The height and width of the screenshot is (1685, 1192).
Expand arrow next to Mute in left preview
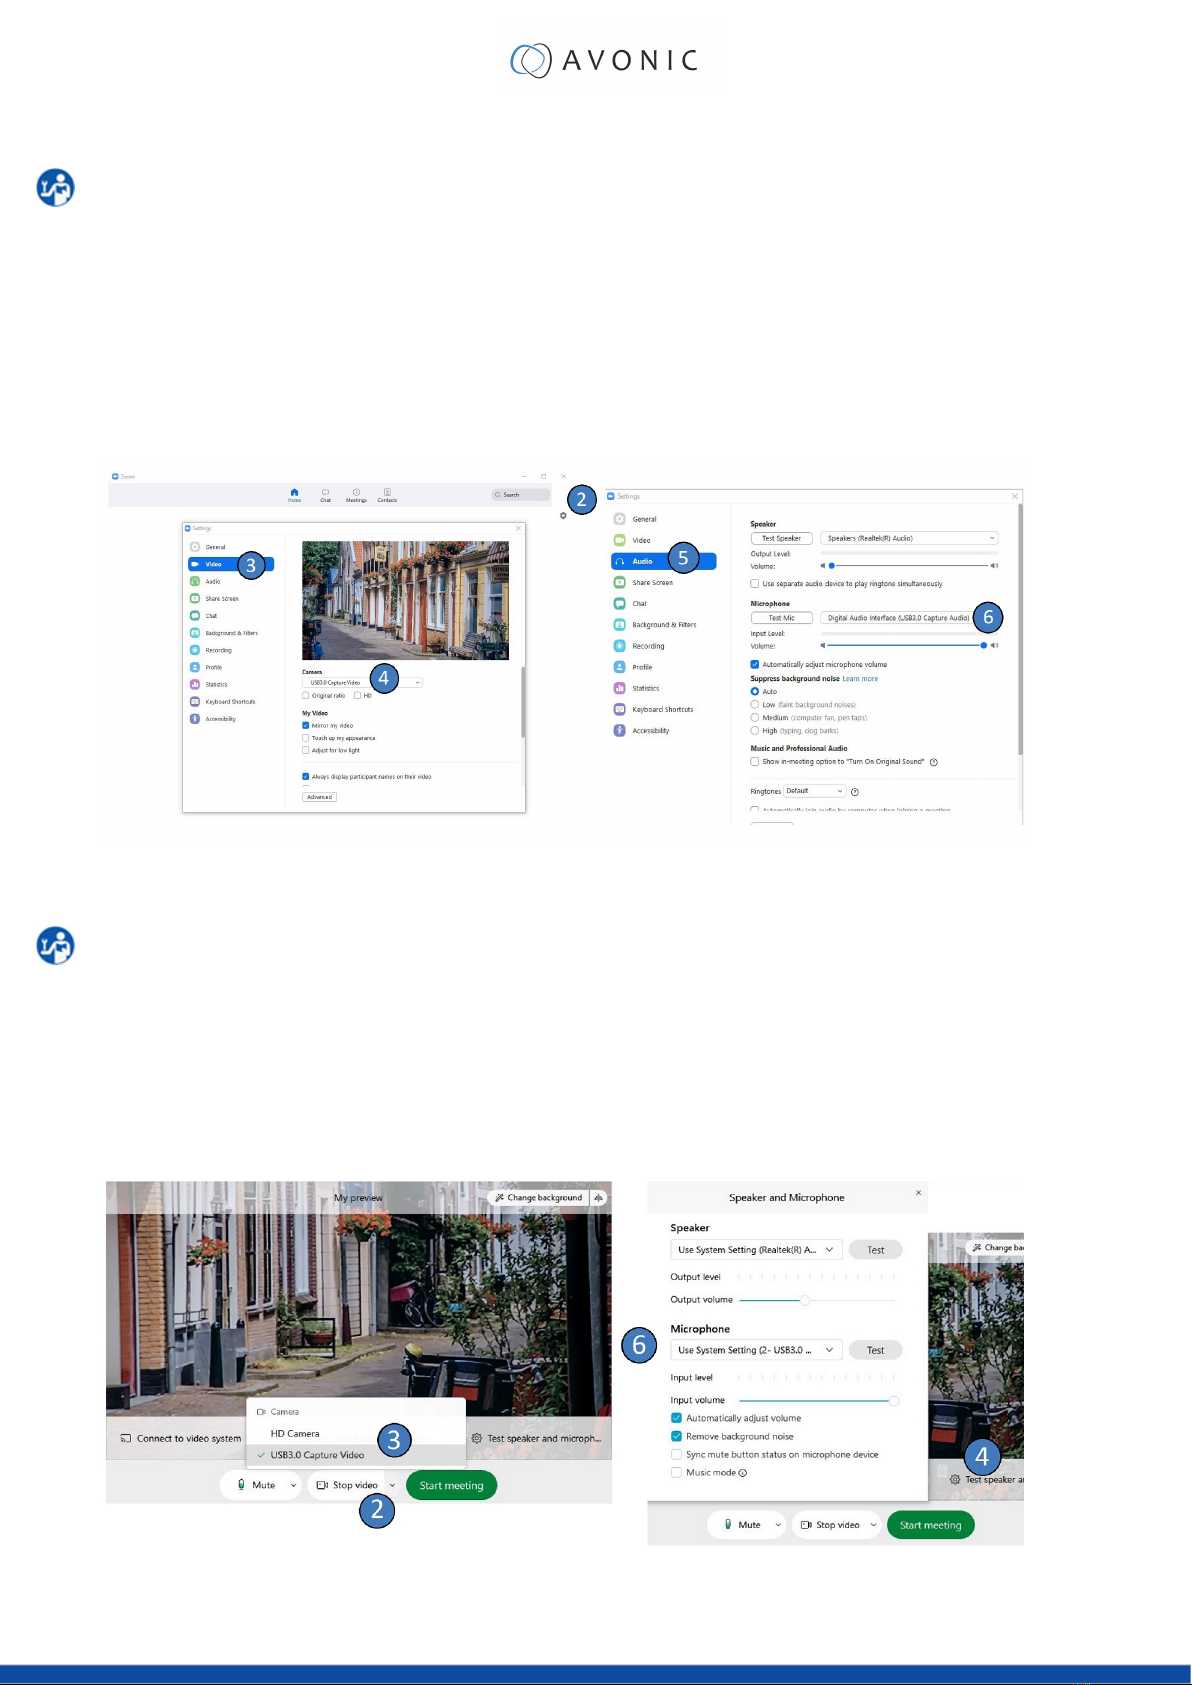(293, 1485)
